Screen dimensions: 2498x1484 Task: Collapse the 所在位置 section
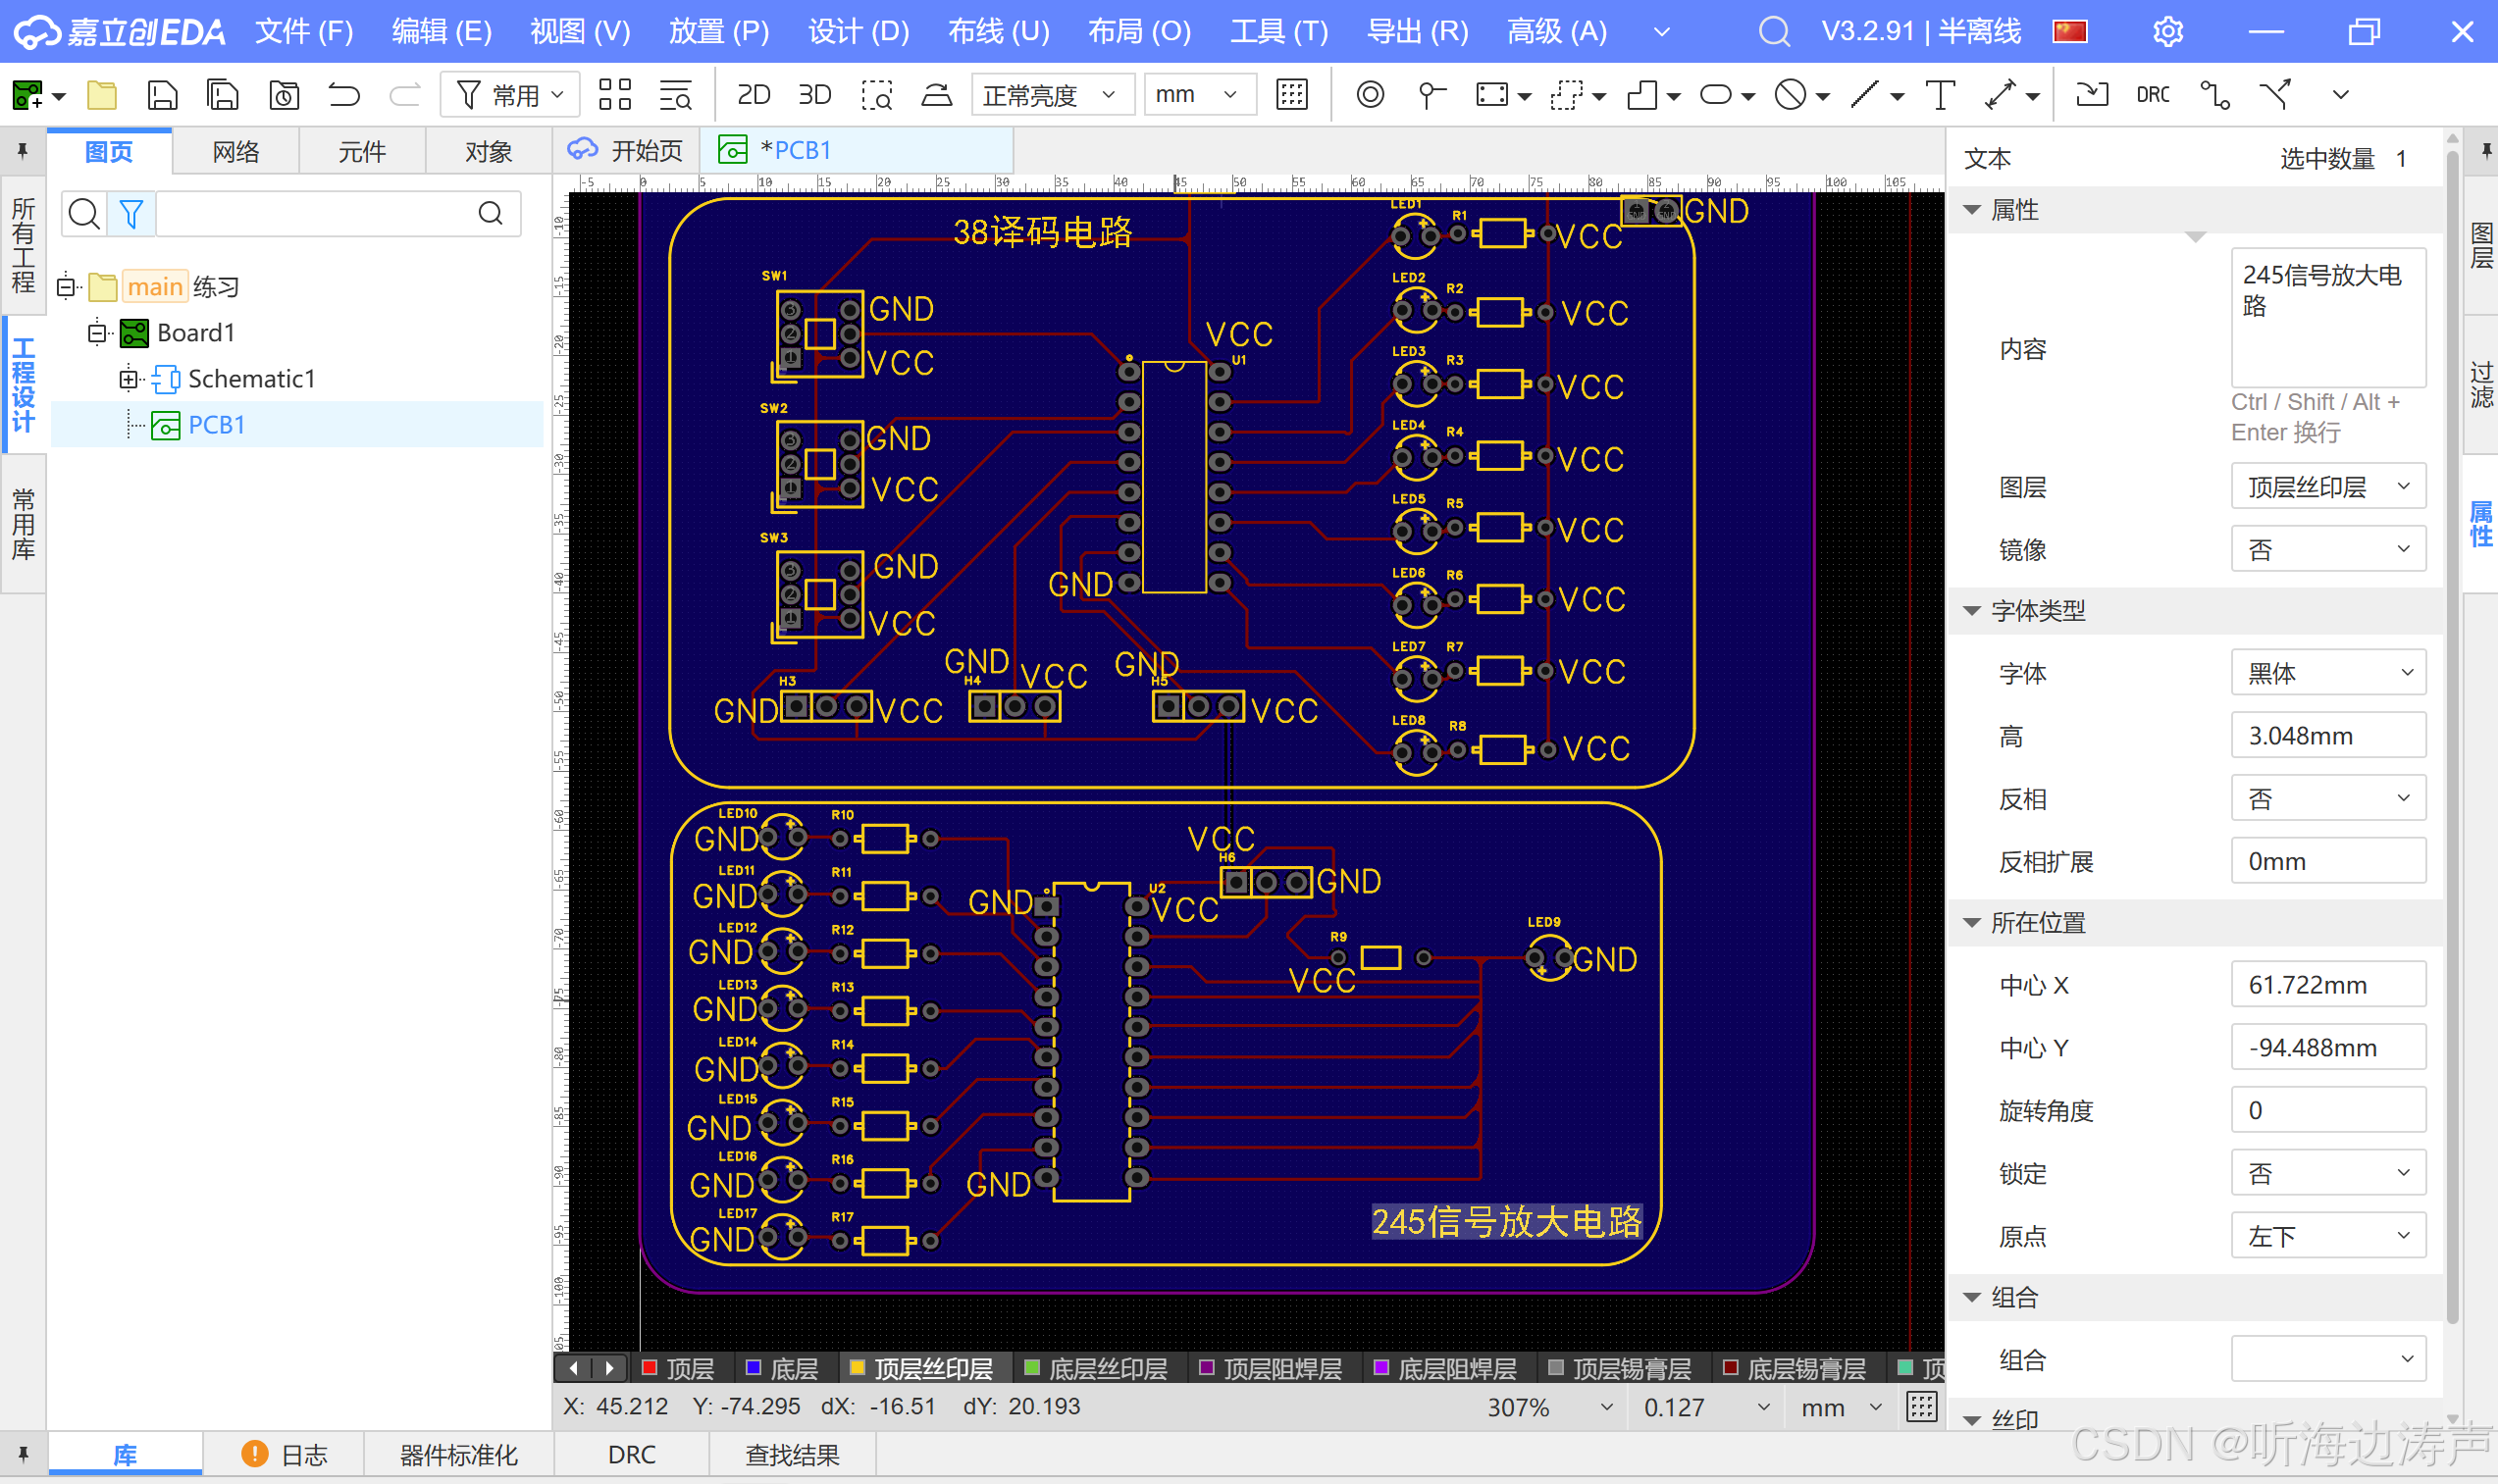click(x=1971, y=923)
